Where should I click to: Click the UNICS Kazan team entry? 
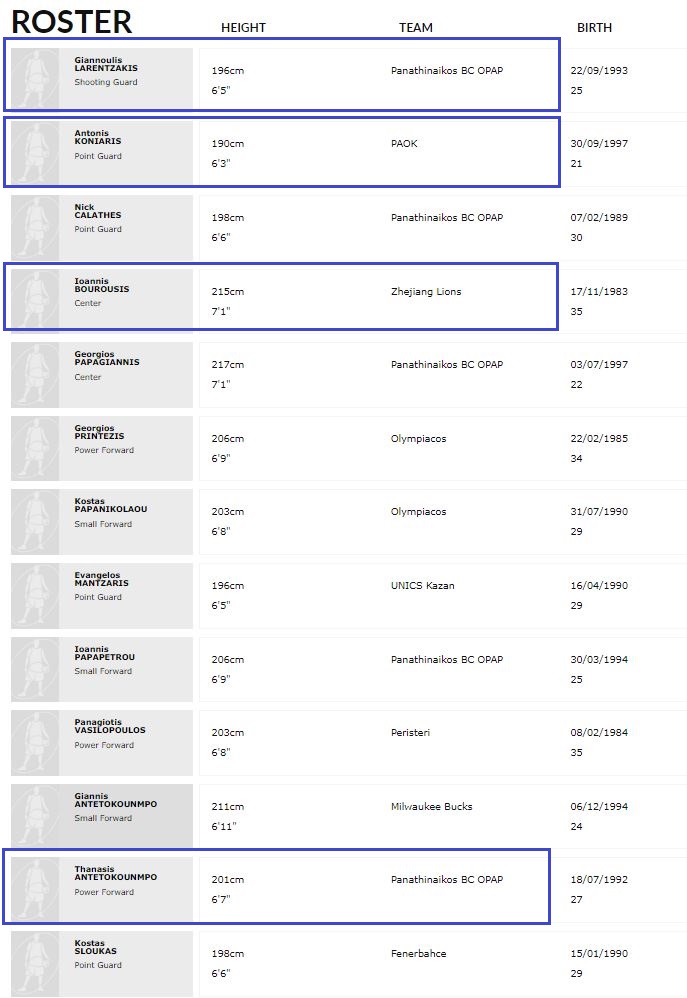(422, 585)
